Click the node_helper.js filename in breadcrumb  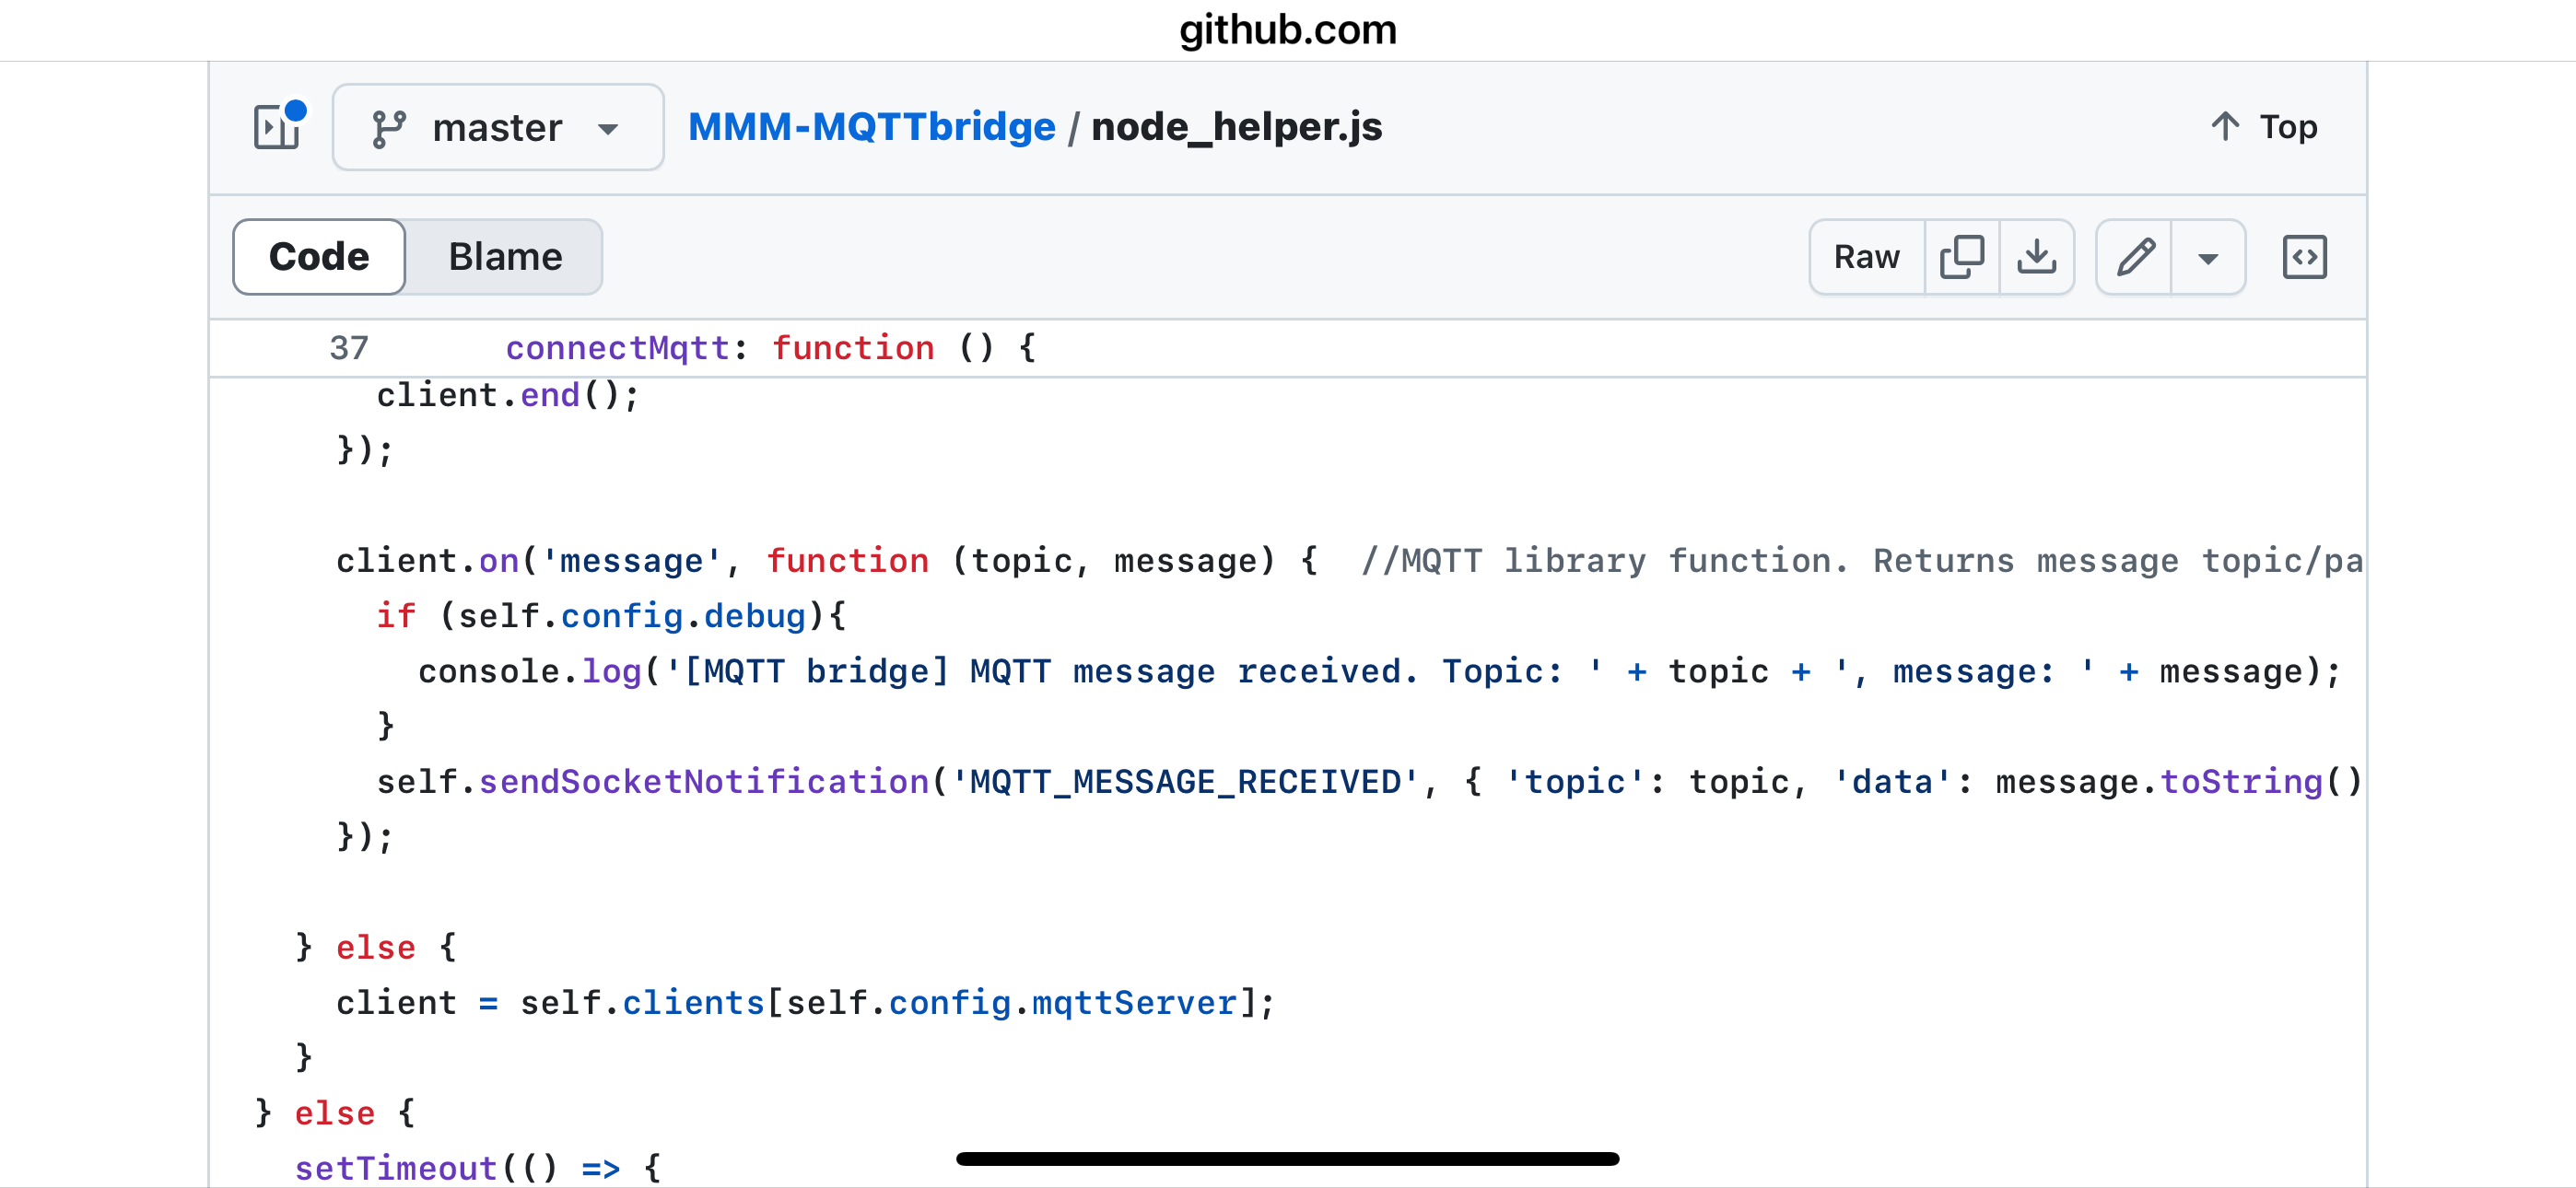[1236, 127]
